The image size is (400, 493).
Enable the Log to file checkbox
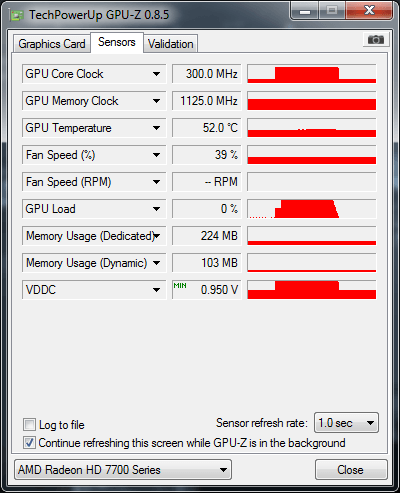coord(29,425)
